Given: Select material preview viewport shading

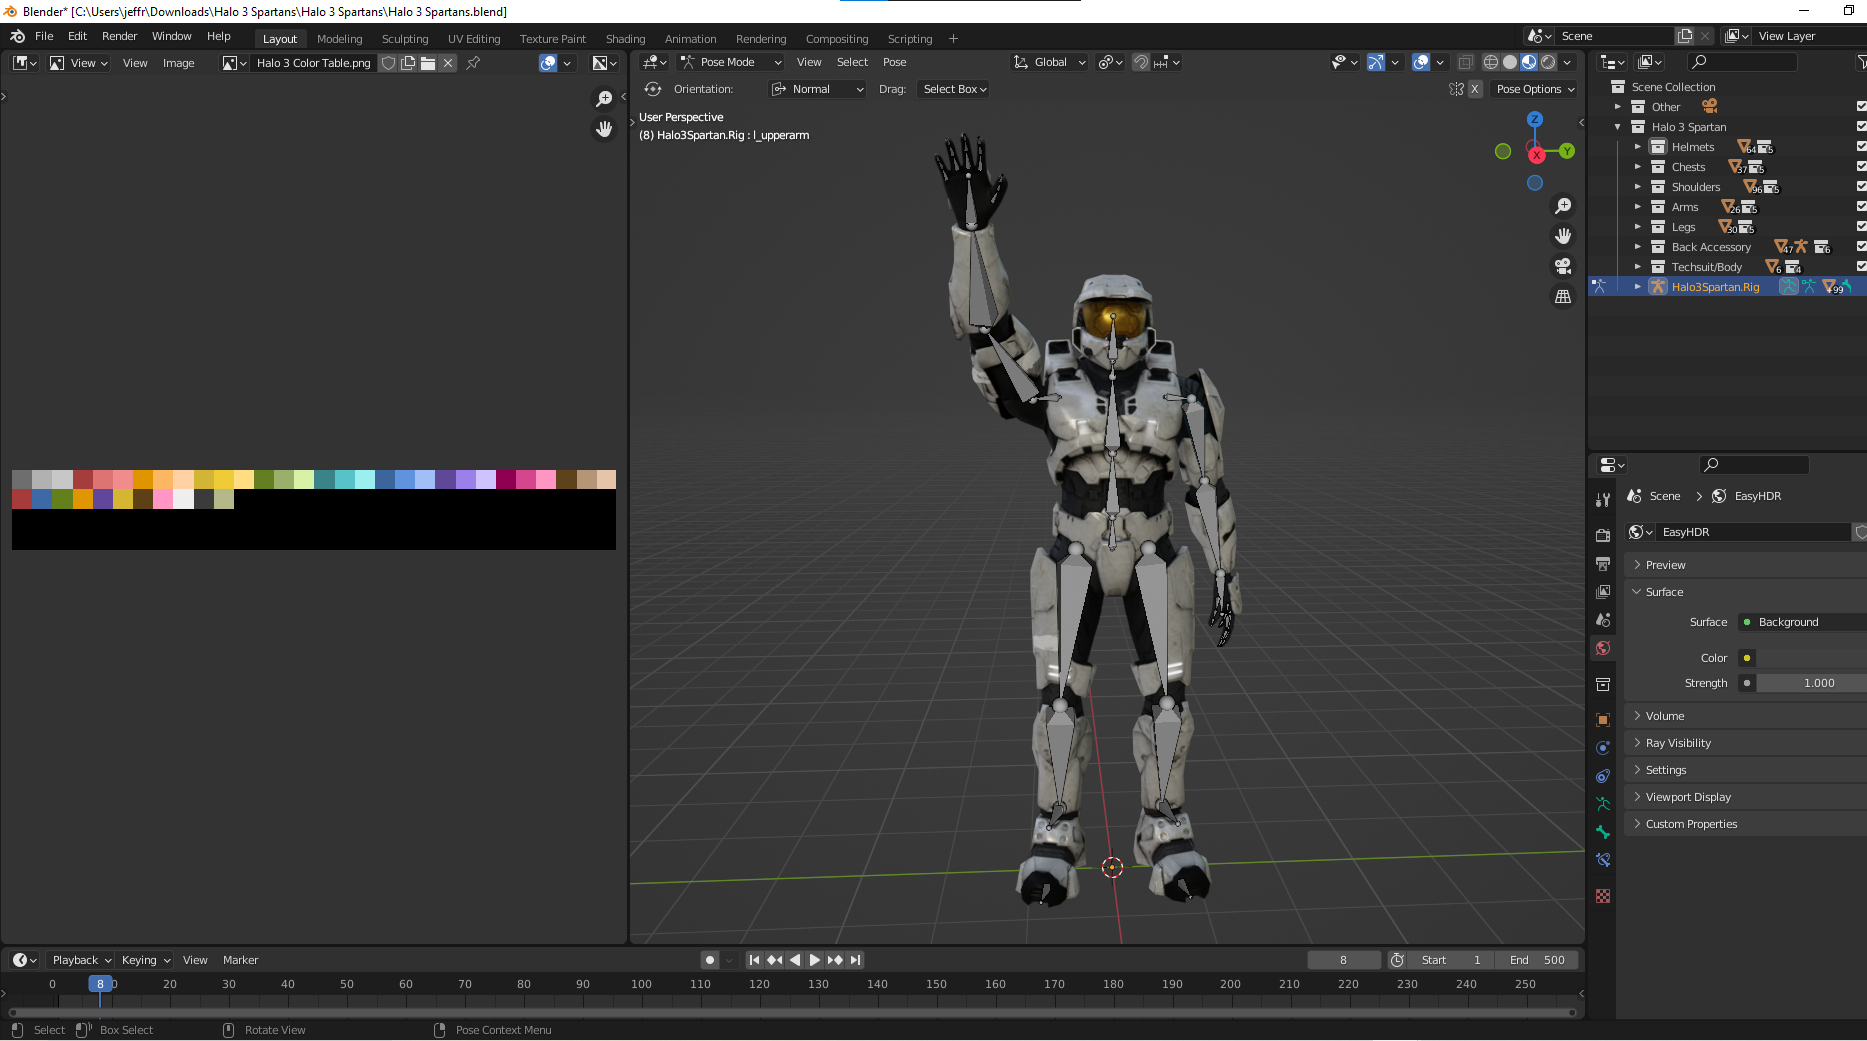Looking at the screenshot, I should (1529, 62).
